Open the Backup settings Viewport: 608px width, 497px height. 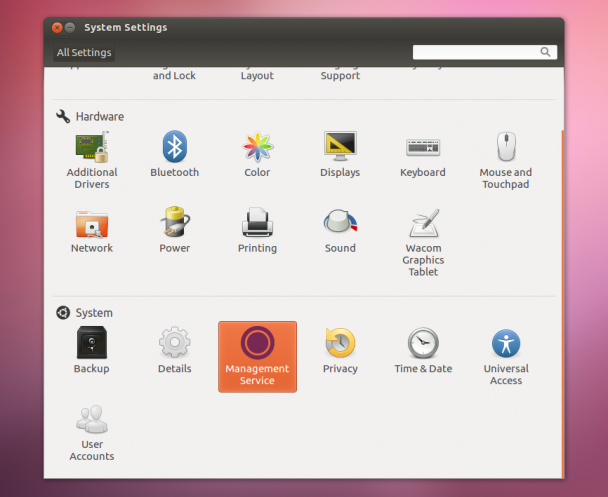pos(92,350)
